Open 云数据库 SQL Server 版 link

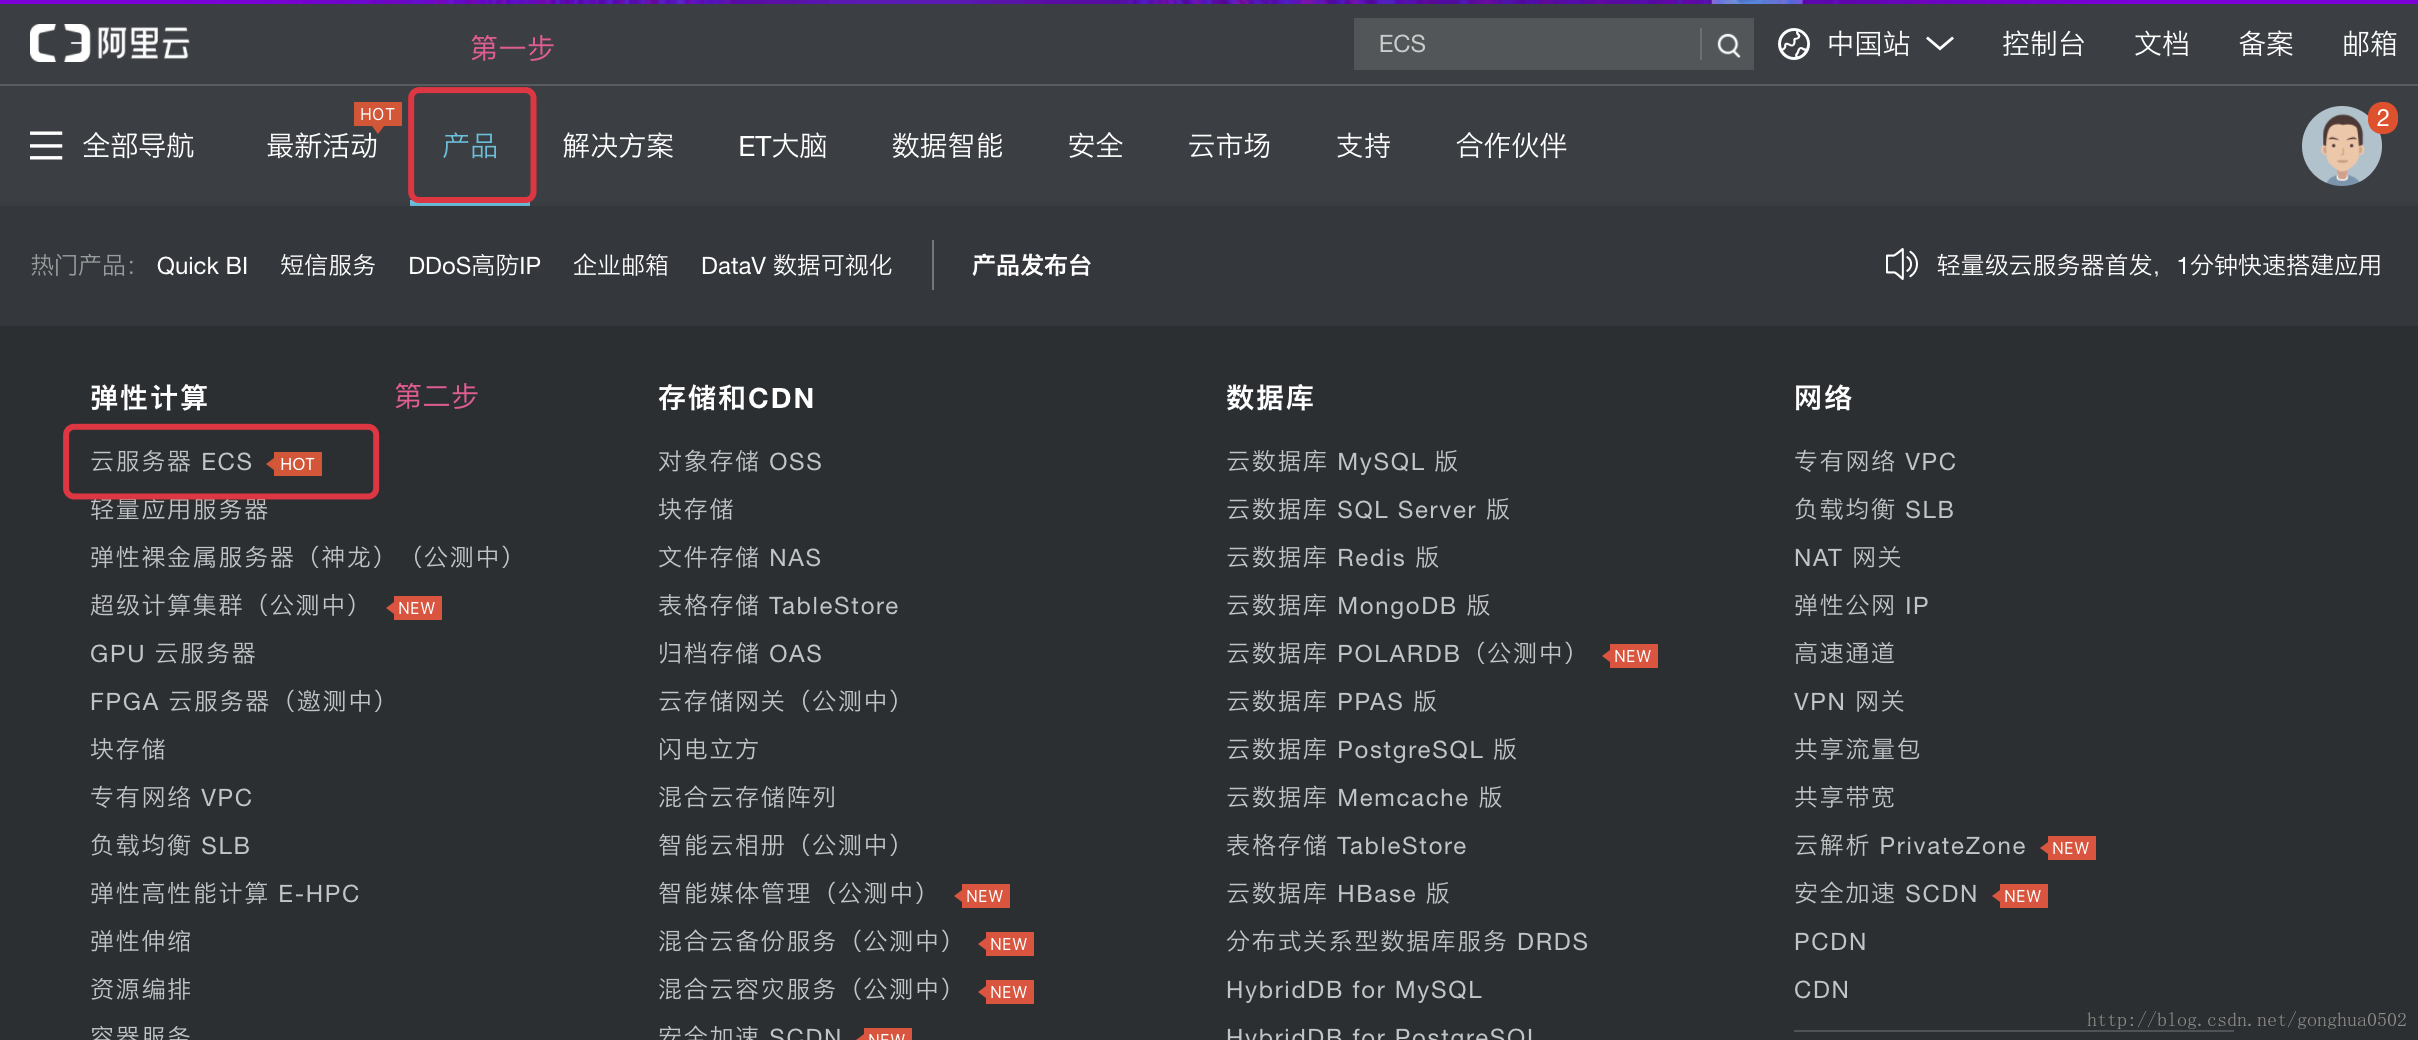point(1368,509)
